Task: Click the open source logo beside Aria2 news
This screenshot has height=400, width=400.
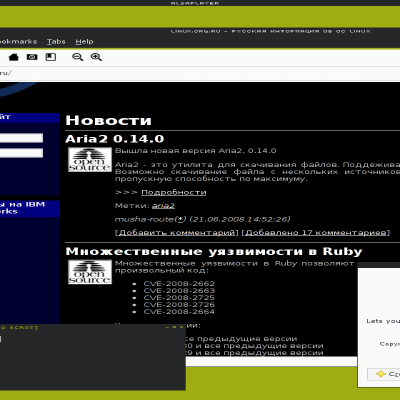Action: tap(90, 160)
